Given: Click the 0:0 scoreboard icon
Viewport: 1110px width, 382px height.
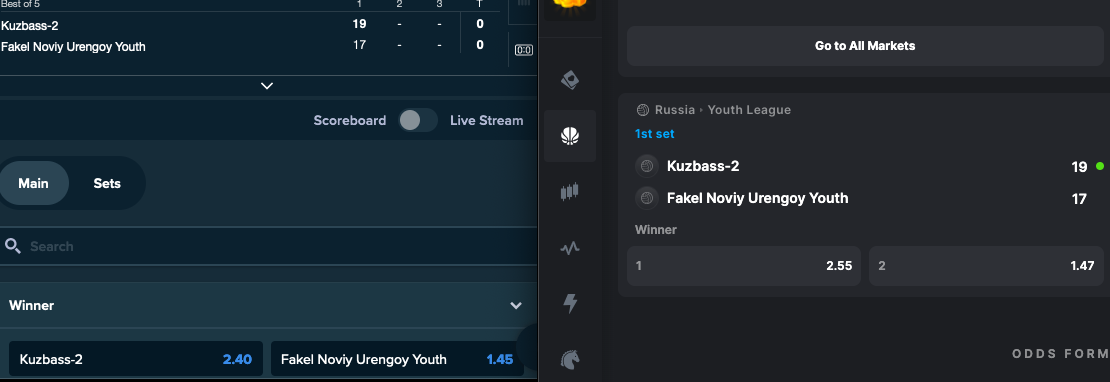Looking at the screenshot, I should (x=524, y=50).
